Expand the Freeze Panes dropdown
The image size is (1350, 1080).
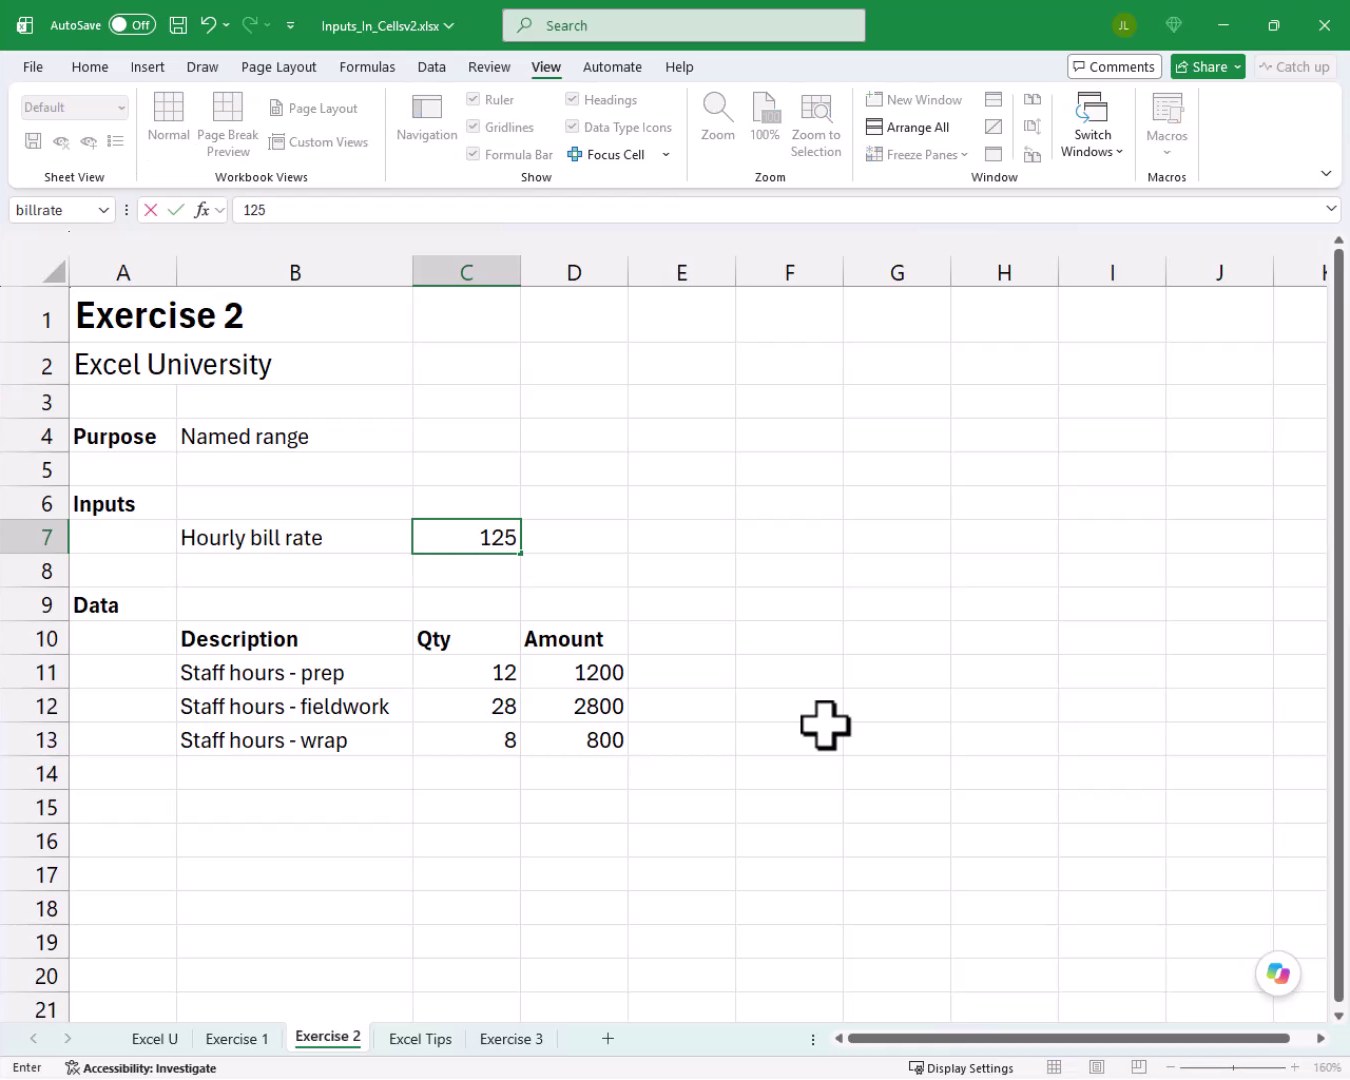point(964,155)
